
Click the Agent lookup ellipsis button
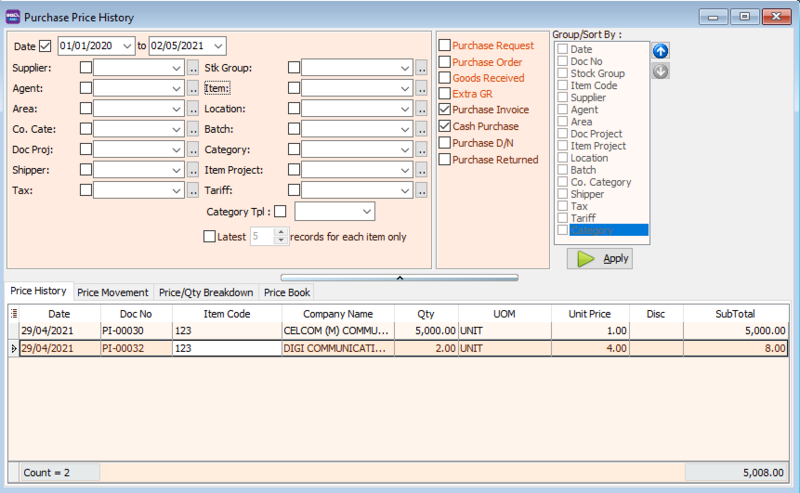pos(193,88)
